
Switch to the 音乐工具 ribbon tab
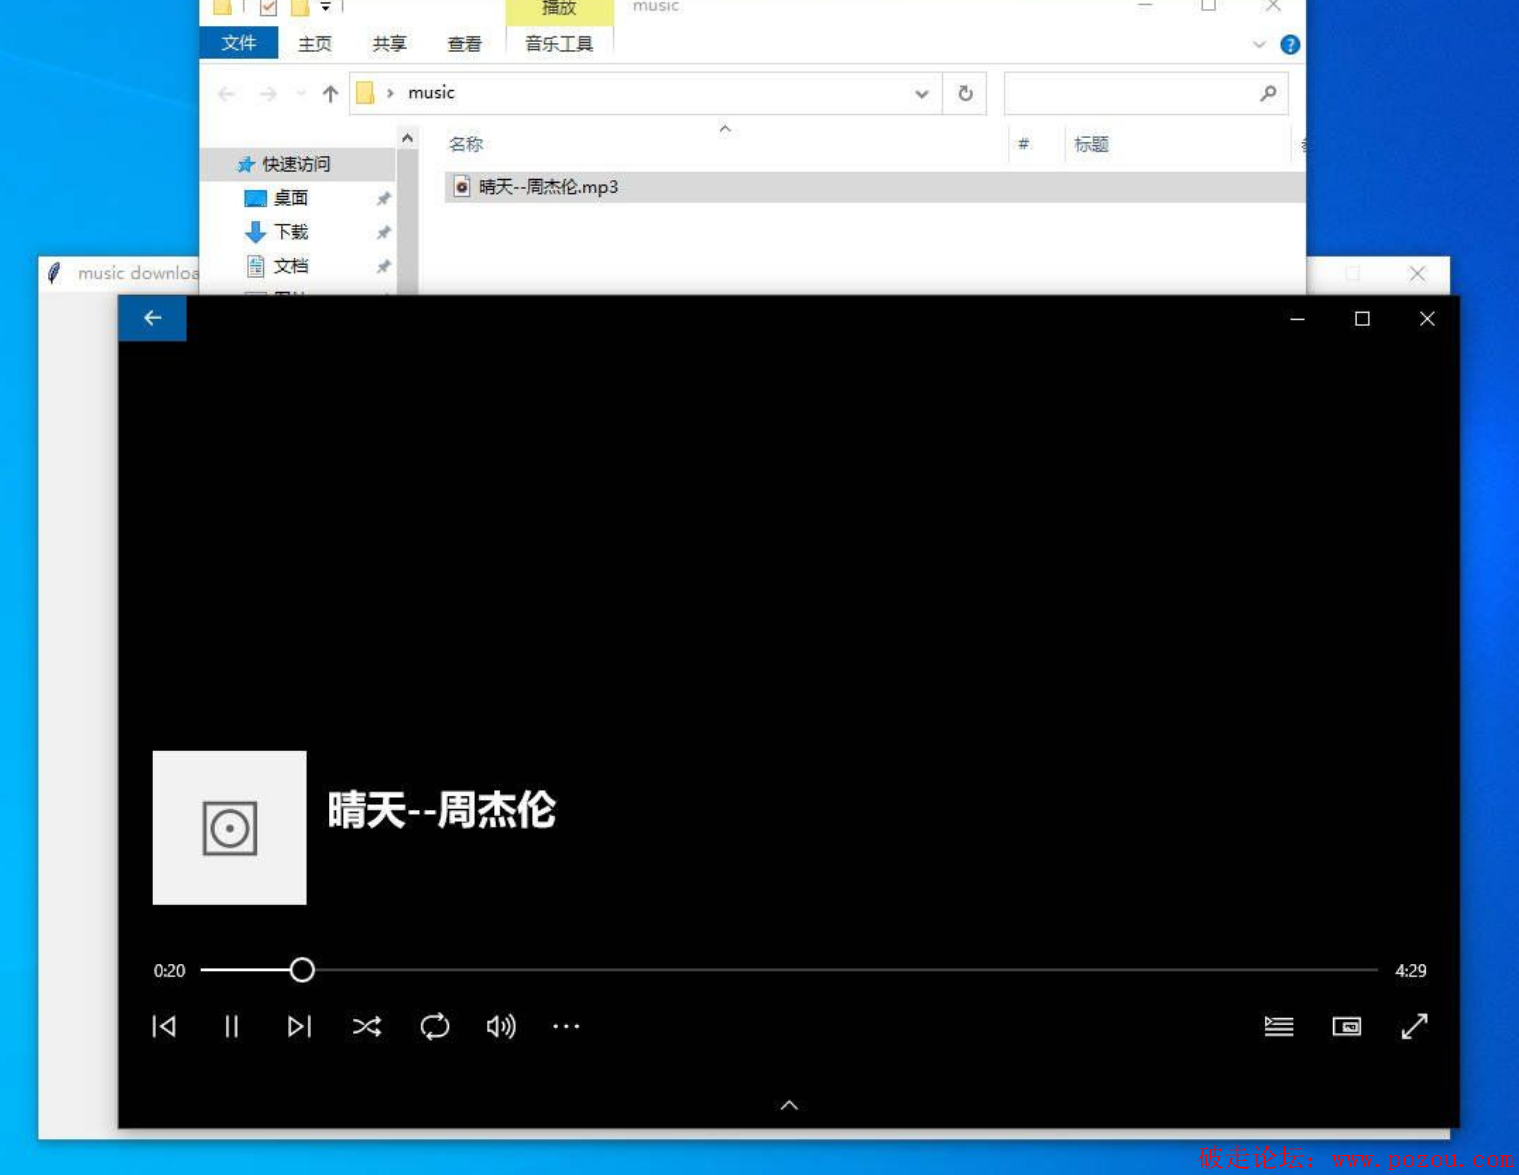[x=559, y=44]
